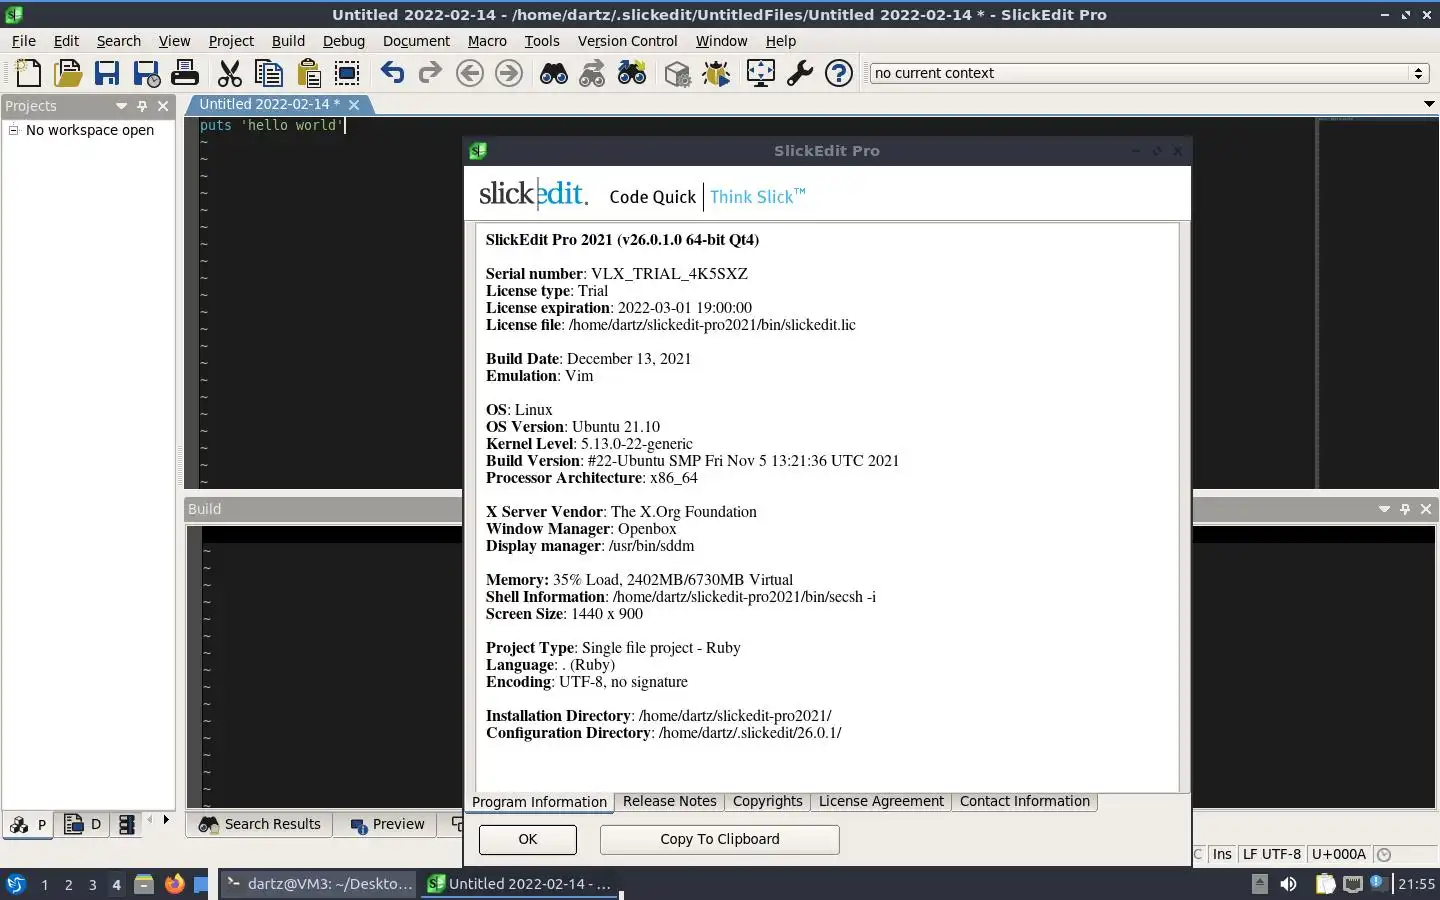Click the Copy toolbar icon

click(x=269, y=73)
